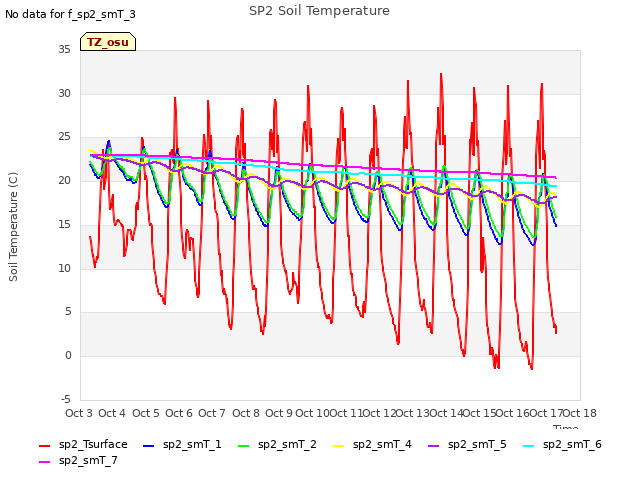Image resolution: width=640 pixels, height=480 pixels.
Task: Click the Oct 18 x-axis tick label
Action: [x=580, y=413]
